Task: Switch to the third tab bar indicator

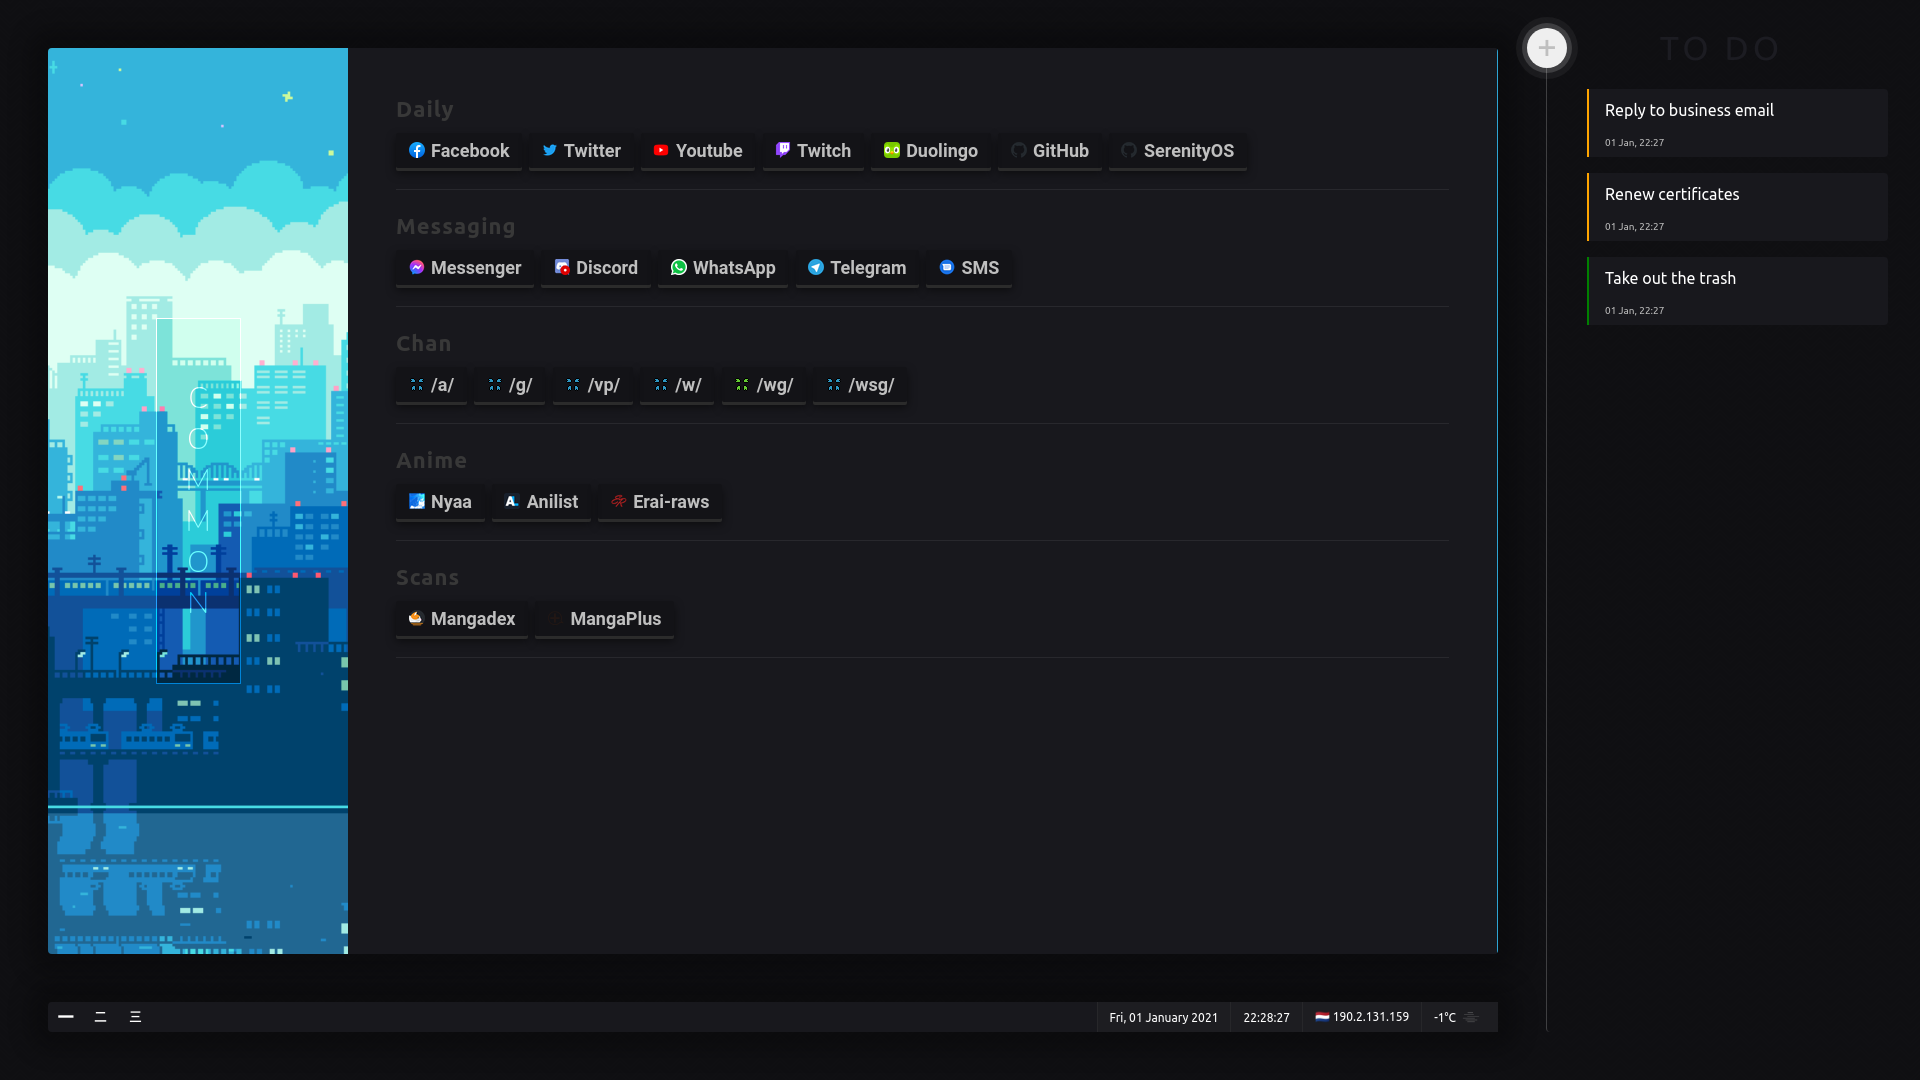Action: point(135,1017)
